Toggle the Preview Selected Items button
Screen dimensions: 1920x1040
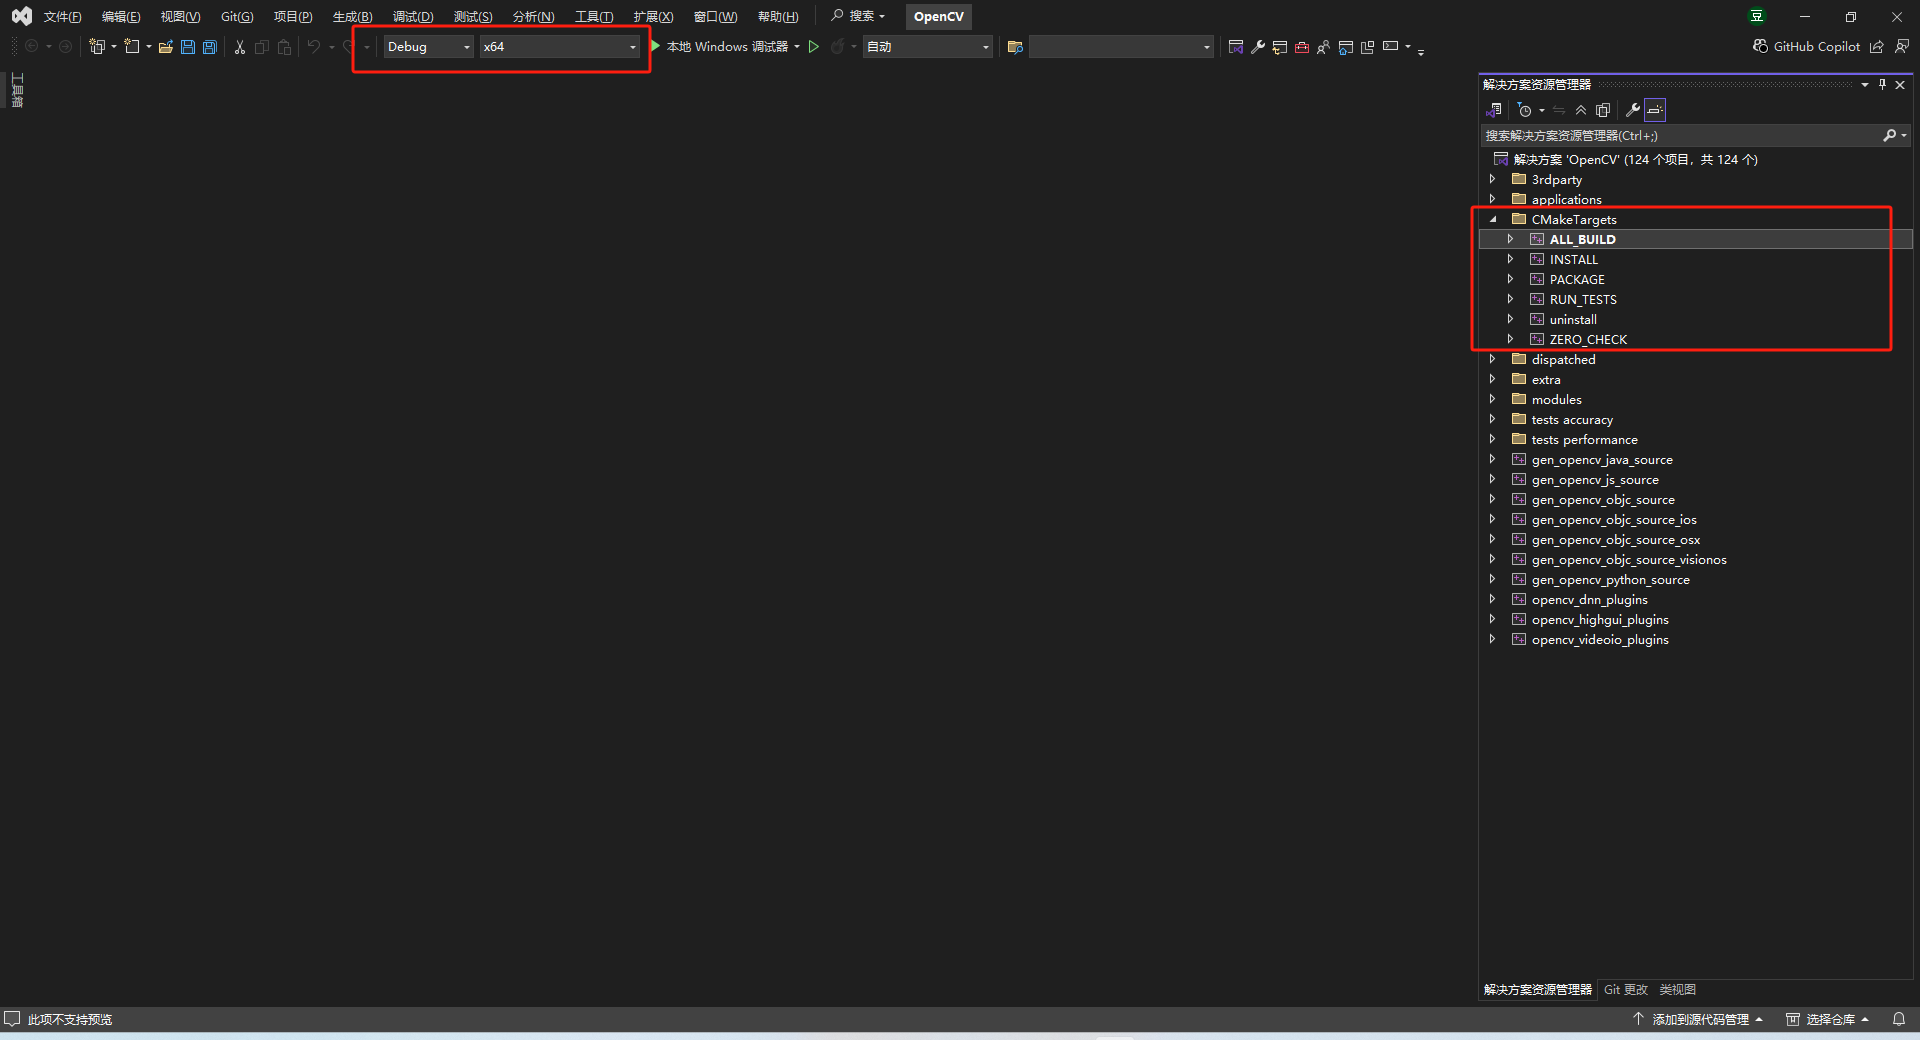pos(1655,110)
